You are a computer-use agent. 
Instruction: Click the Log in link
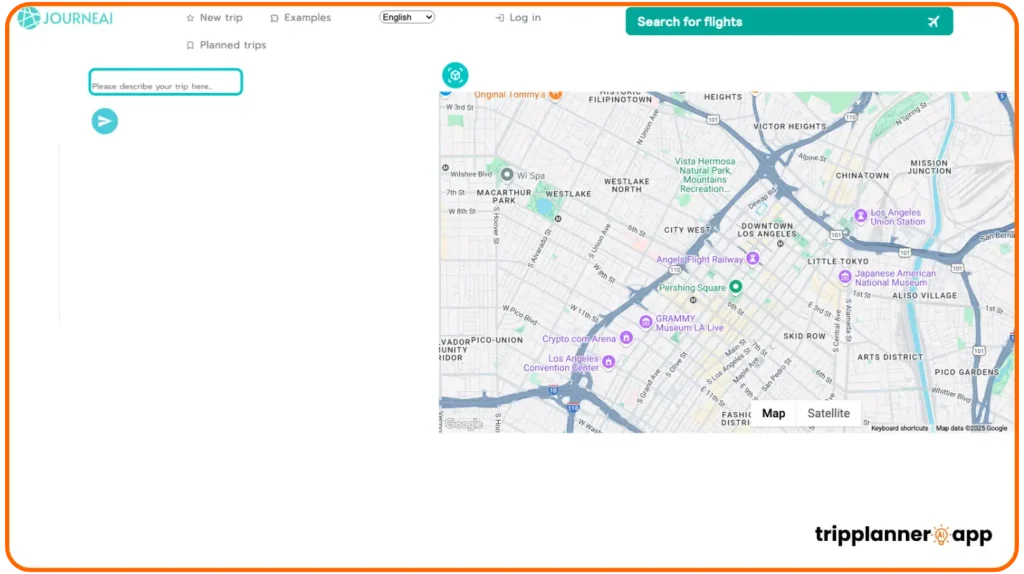(x=518, y=18)
